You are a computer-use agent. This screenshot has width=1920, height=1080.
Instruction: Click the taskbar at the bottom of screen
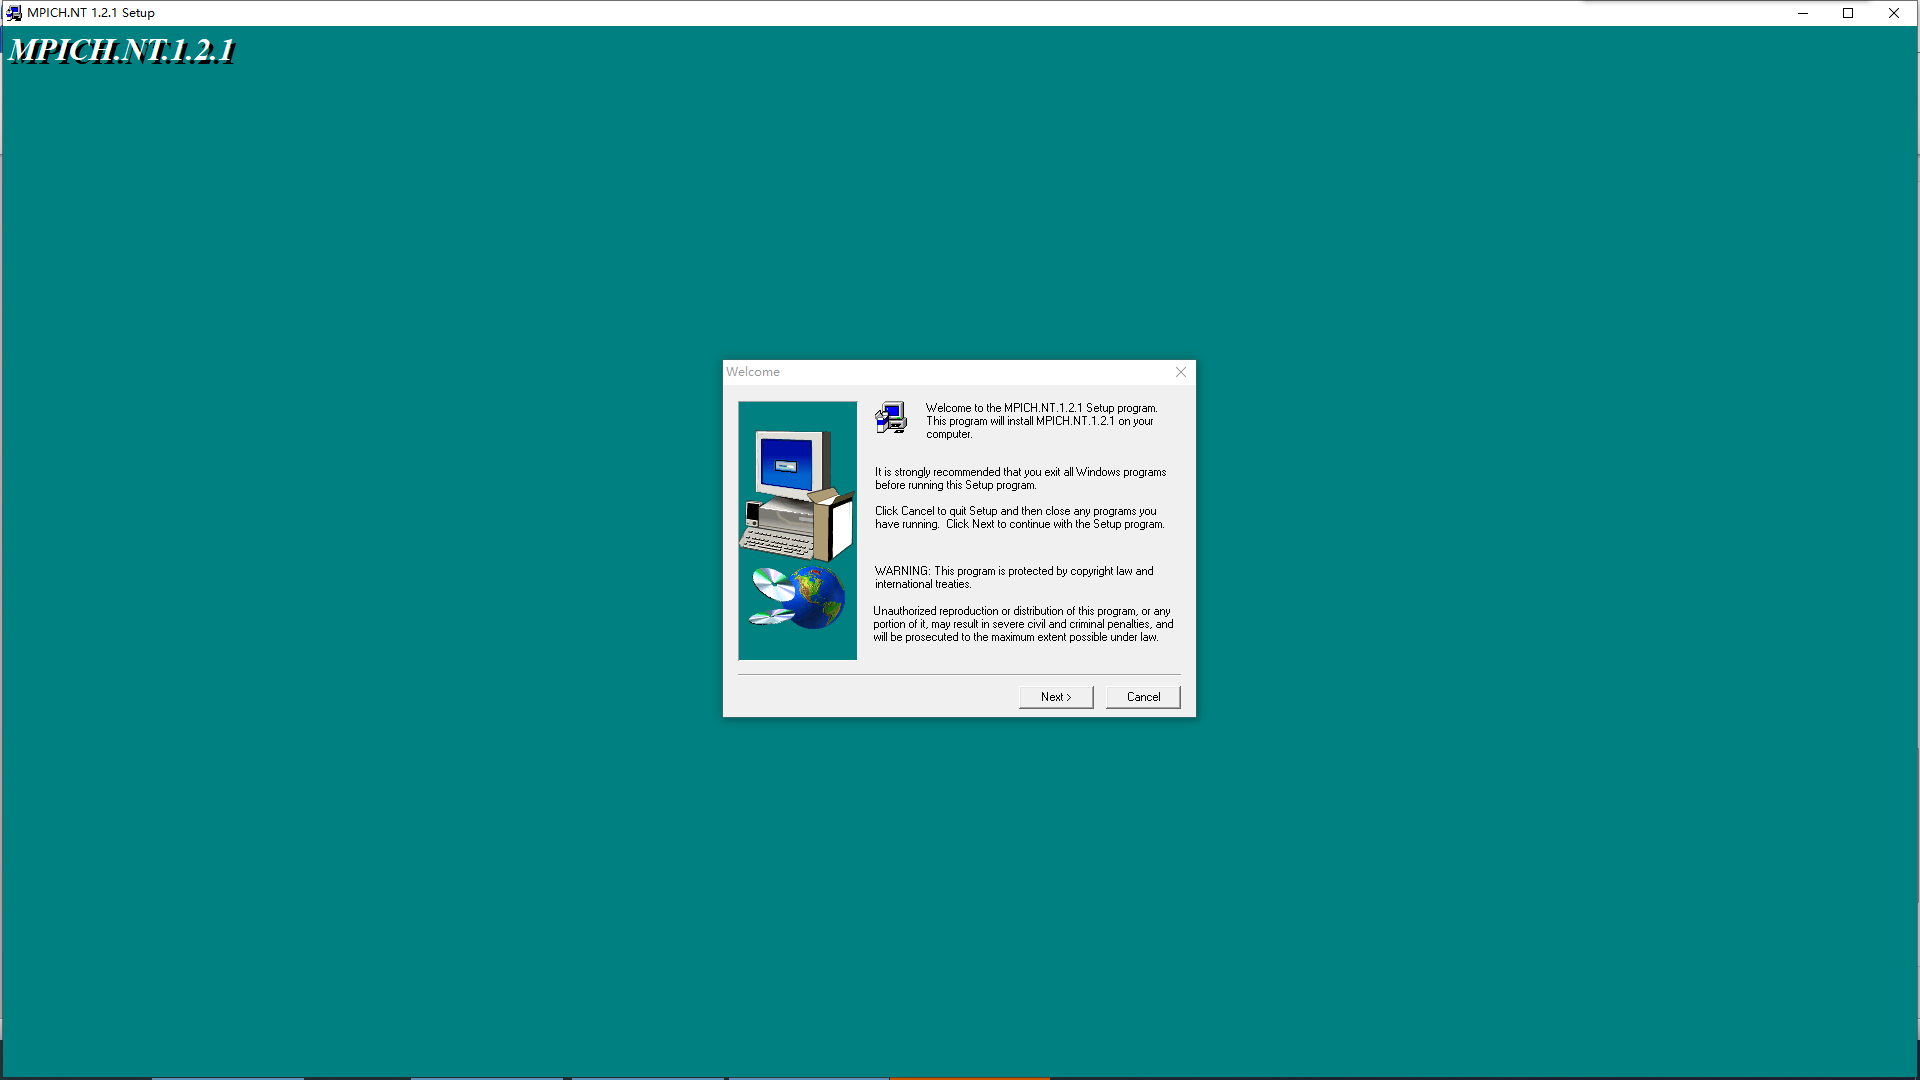tap(960, 1075)
